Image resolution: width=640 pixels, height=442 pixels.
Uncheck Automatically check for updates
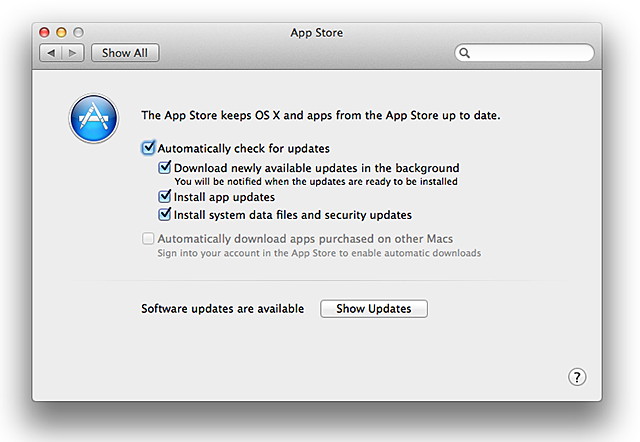148,148
